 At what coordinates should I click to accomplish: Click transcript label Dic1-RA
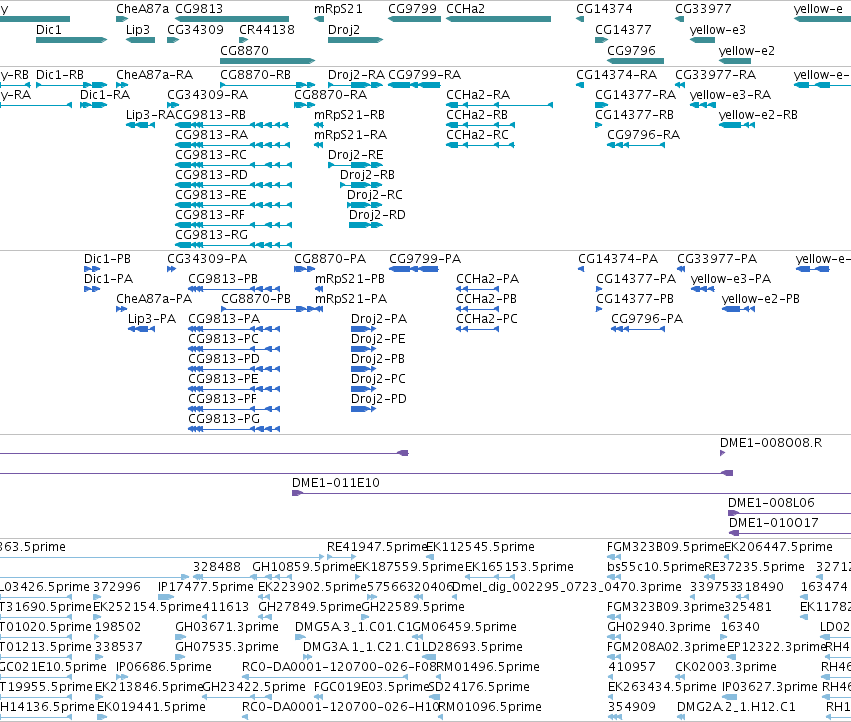coord(105,95)
